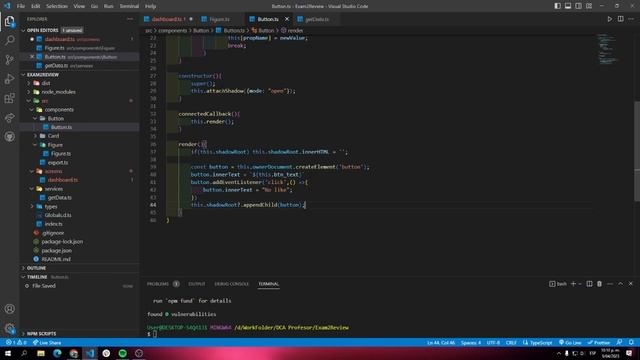Click the Run code play icon
The image size is (640, 360).
pyautogui.click(x=609, y=19)
